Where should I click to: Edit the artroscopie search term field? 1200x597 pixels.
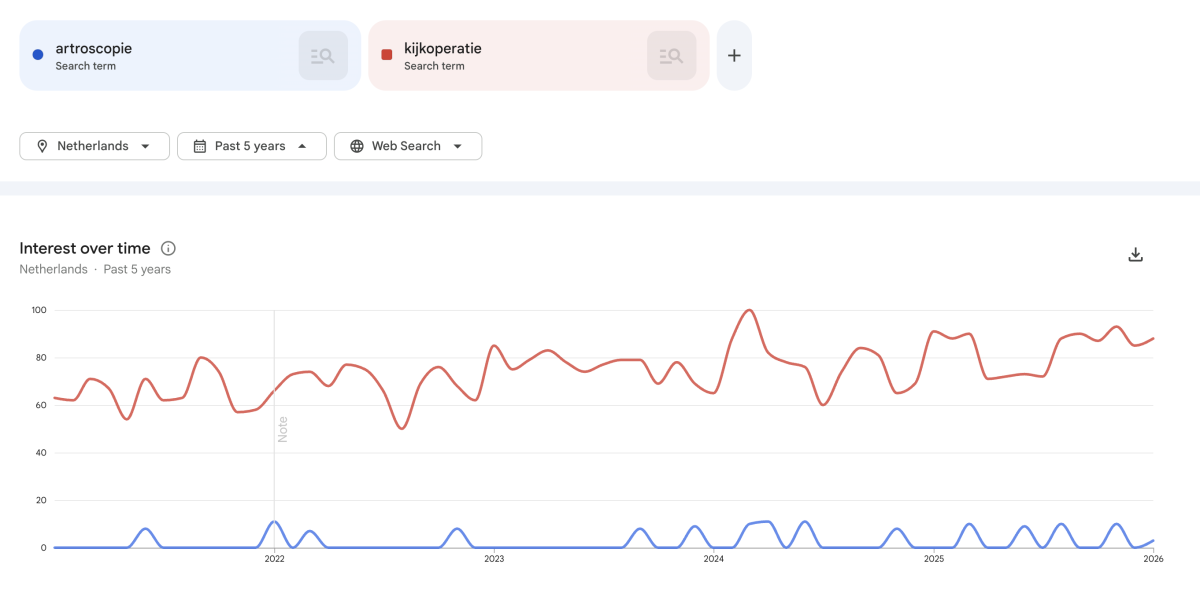tap(94, 48)
